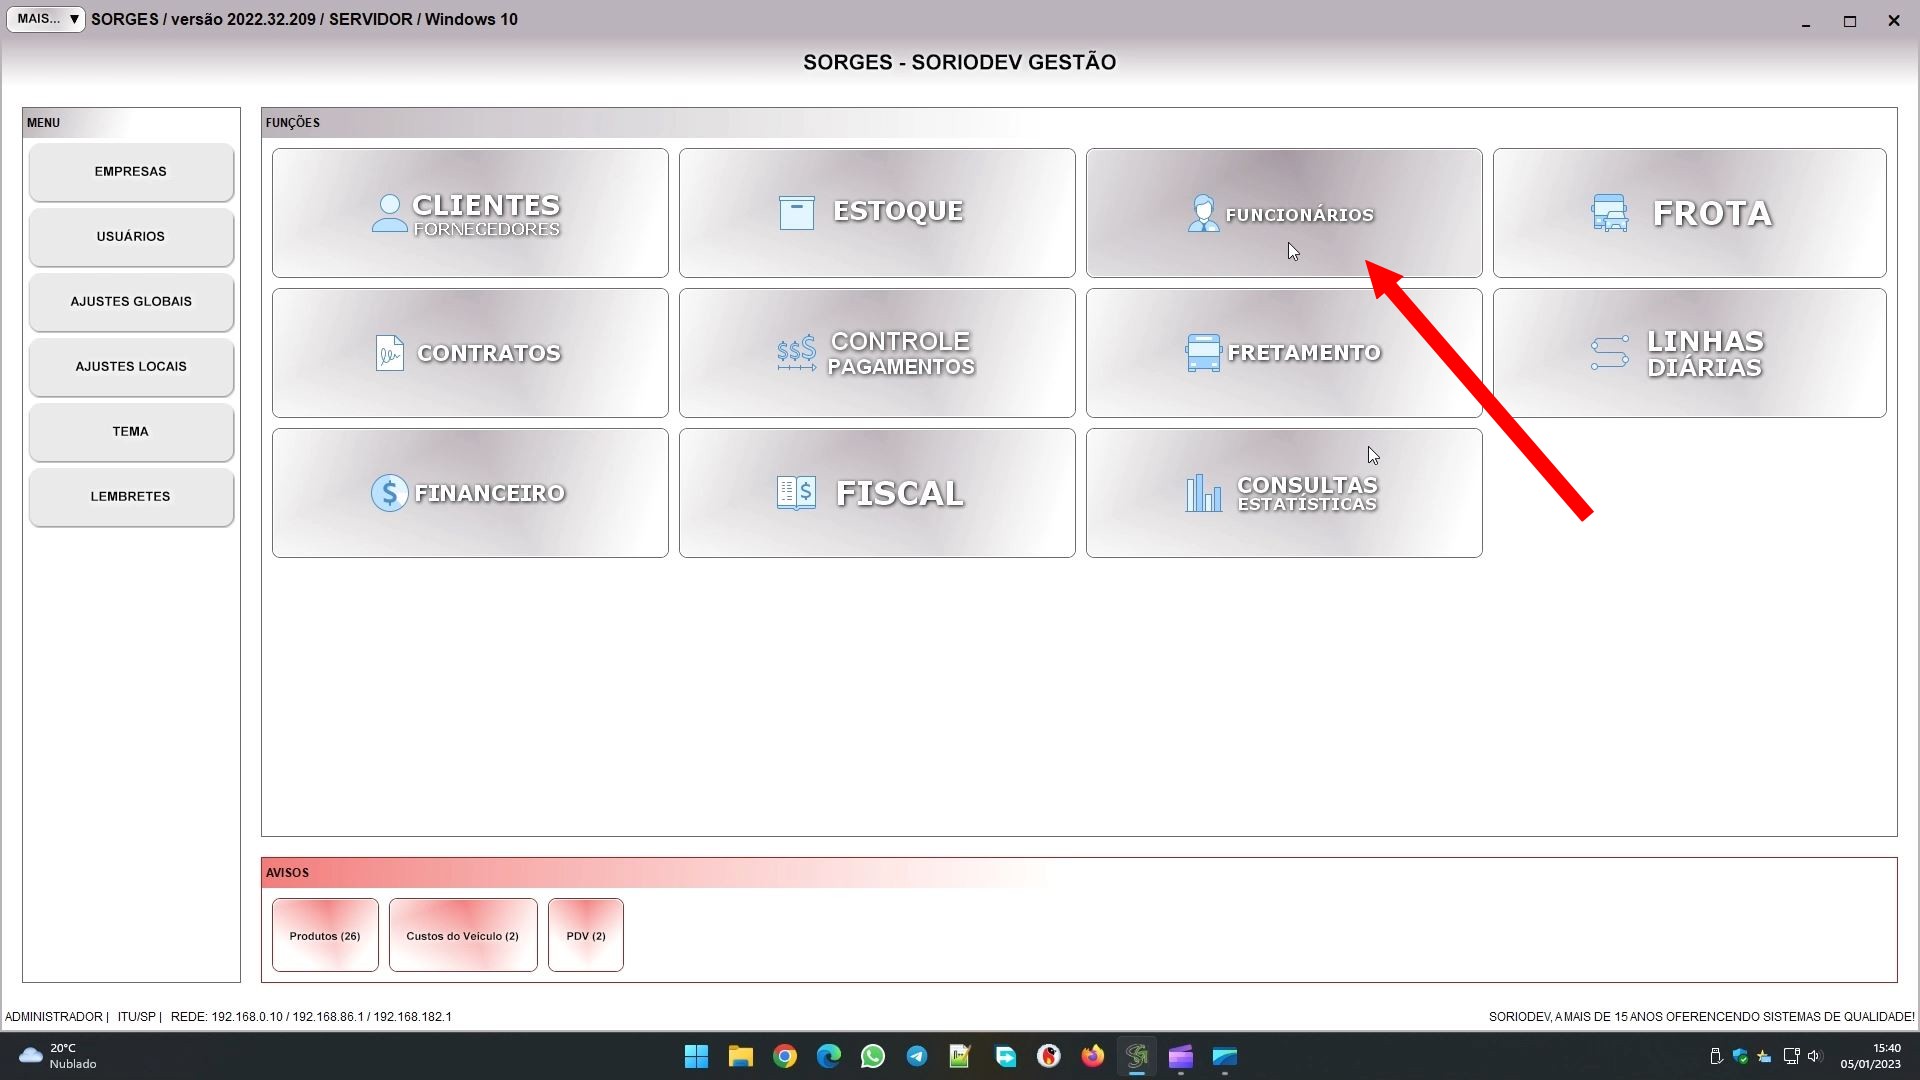This screenshot has height=1080, width=1920.
Task: Open Windows Security tray icon
Action: click(x=1740, y=1056)
